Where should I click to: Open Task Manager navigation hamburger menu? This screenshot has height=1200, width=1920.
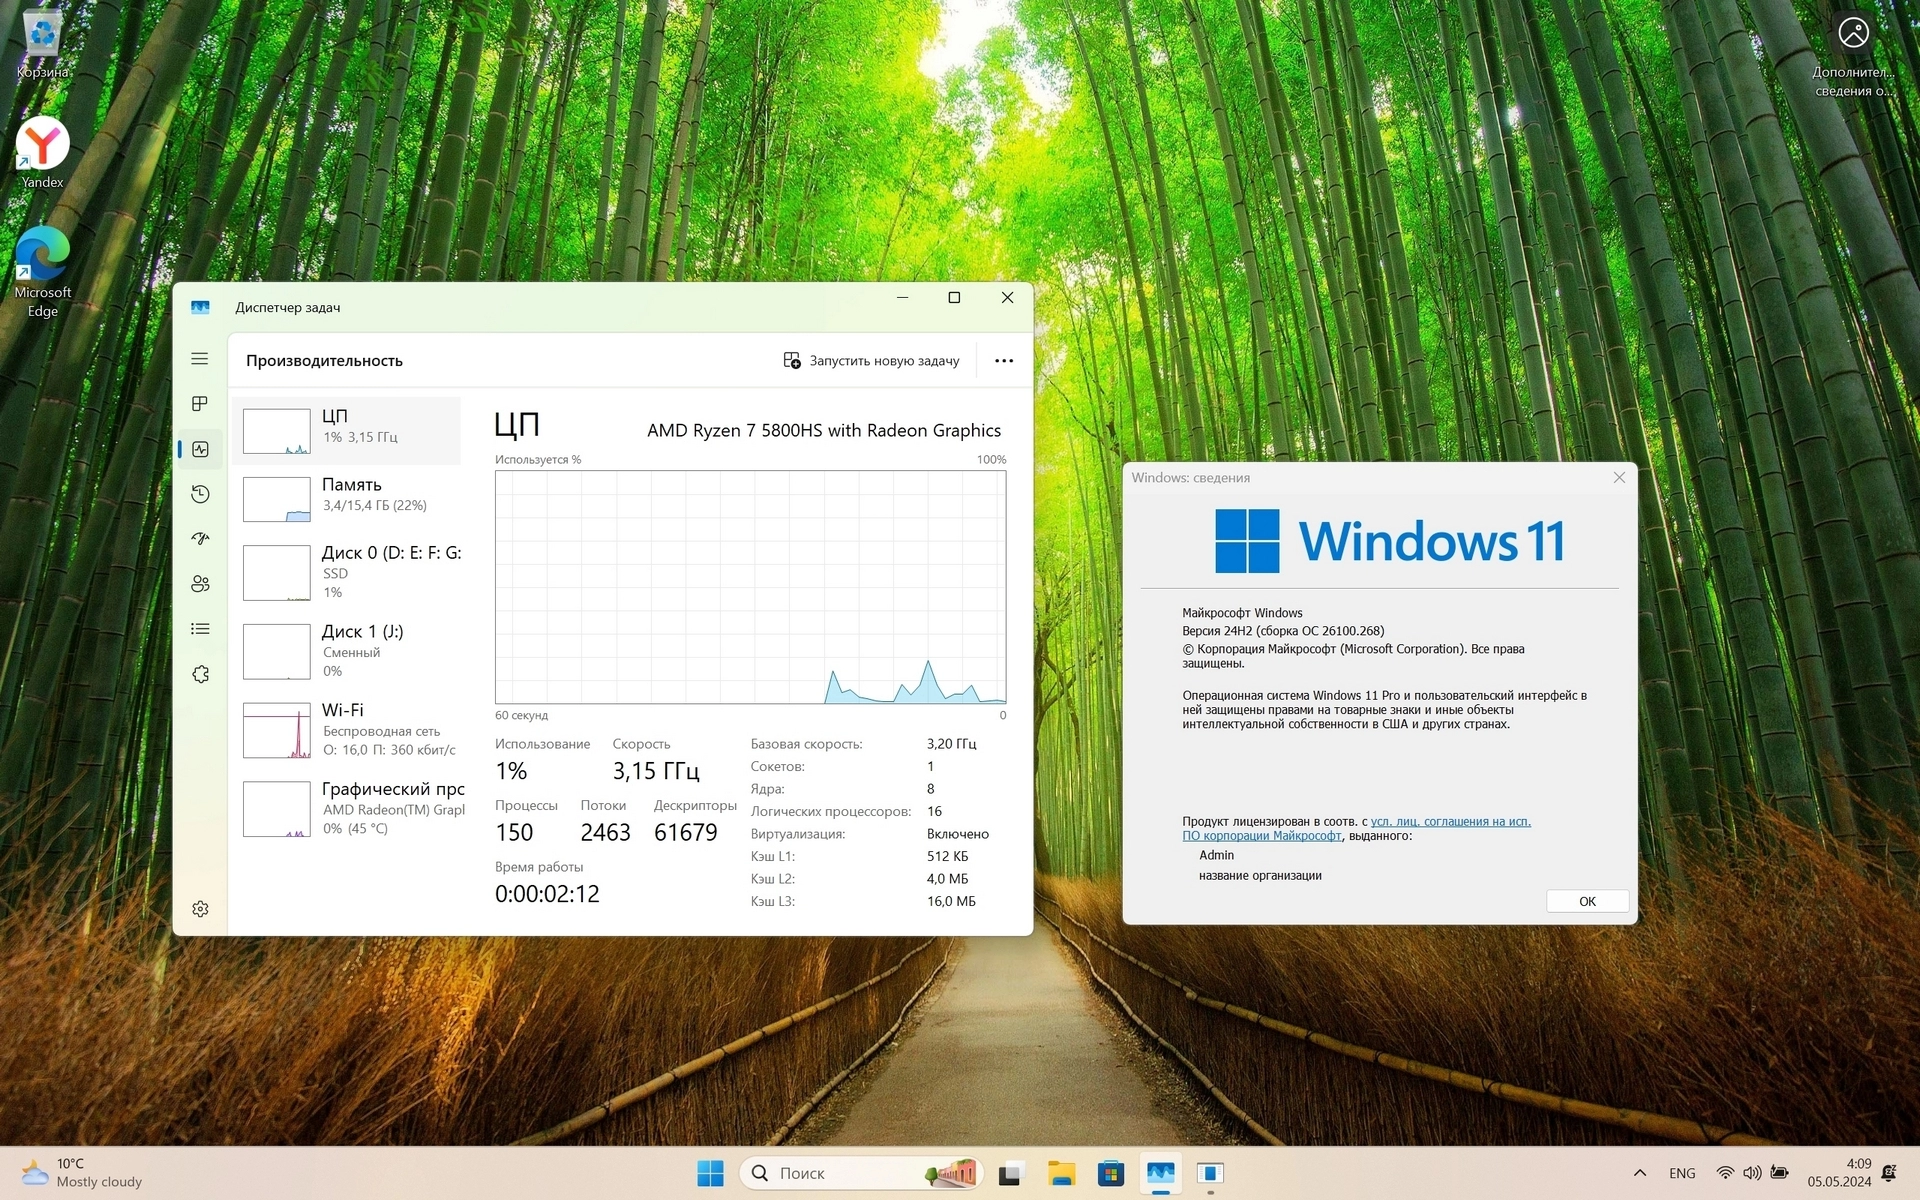click(x=200, y=359)
